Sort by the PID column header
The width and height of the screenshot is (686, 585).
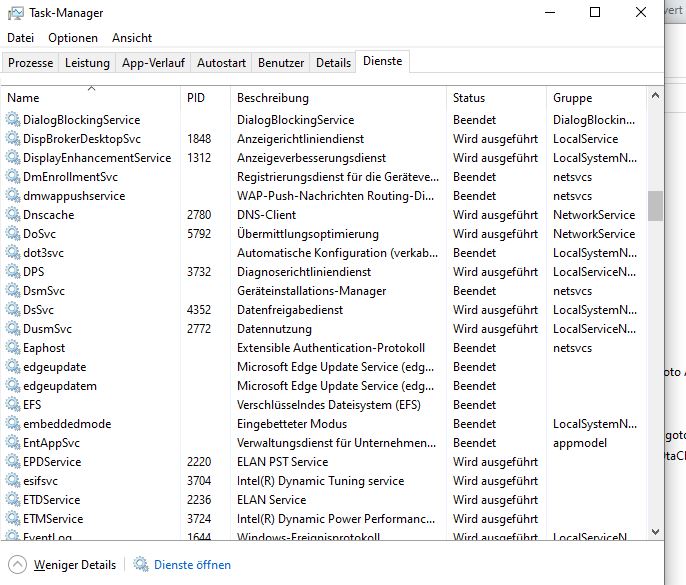(205, 98)
